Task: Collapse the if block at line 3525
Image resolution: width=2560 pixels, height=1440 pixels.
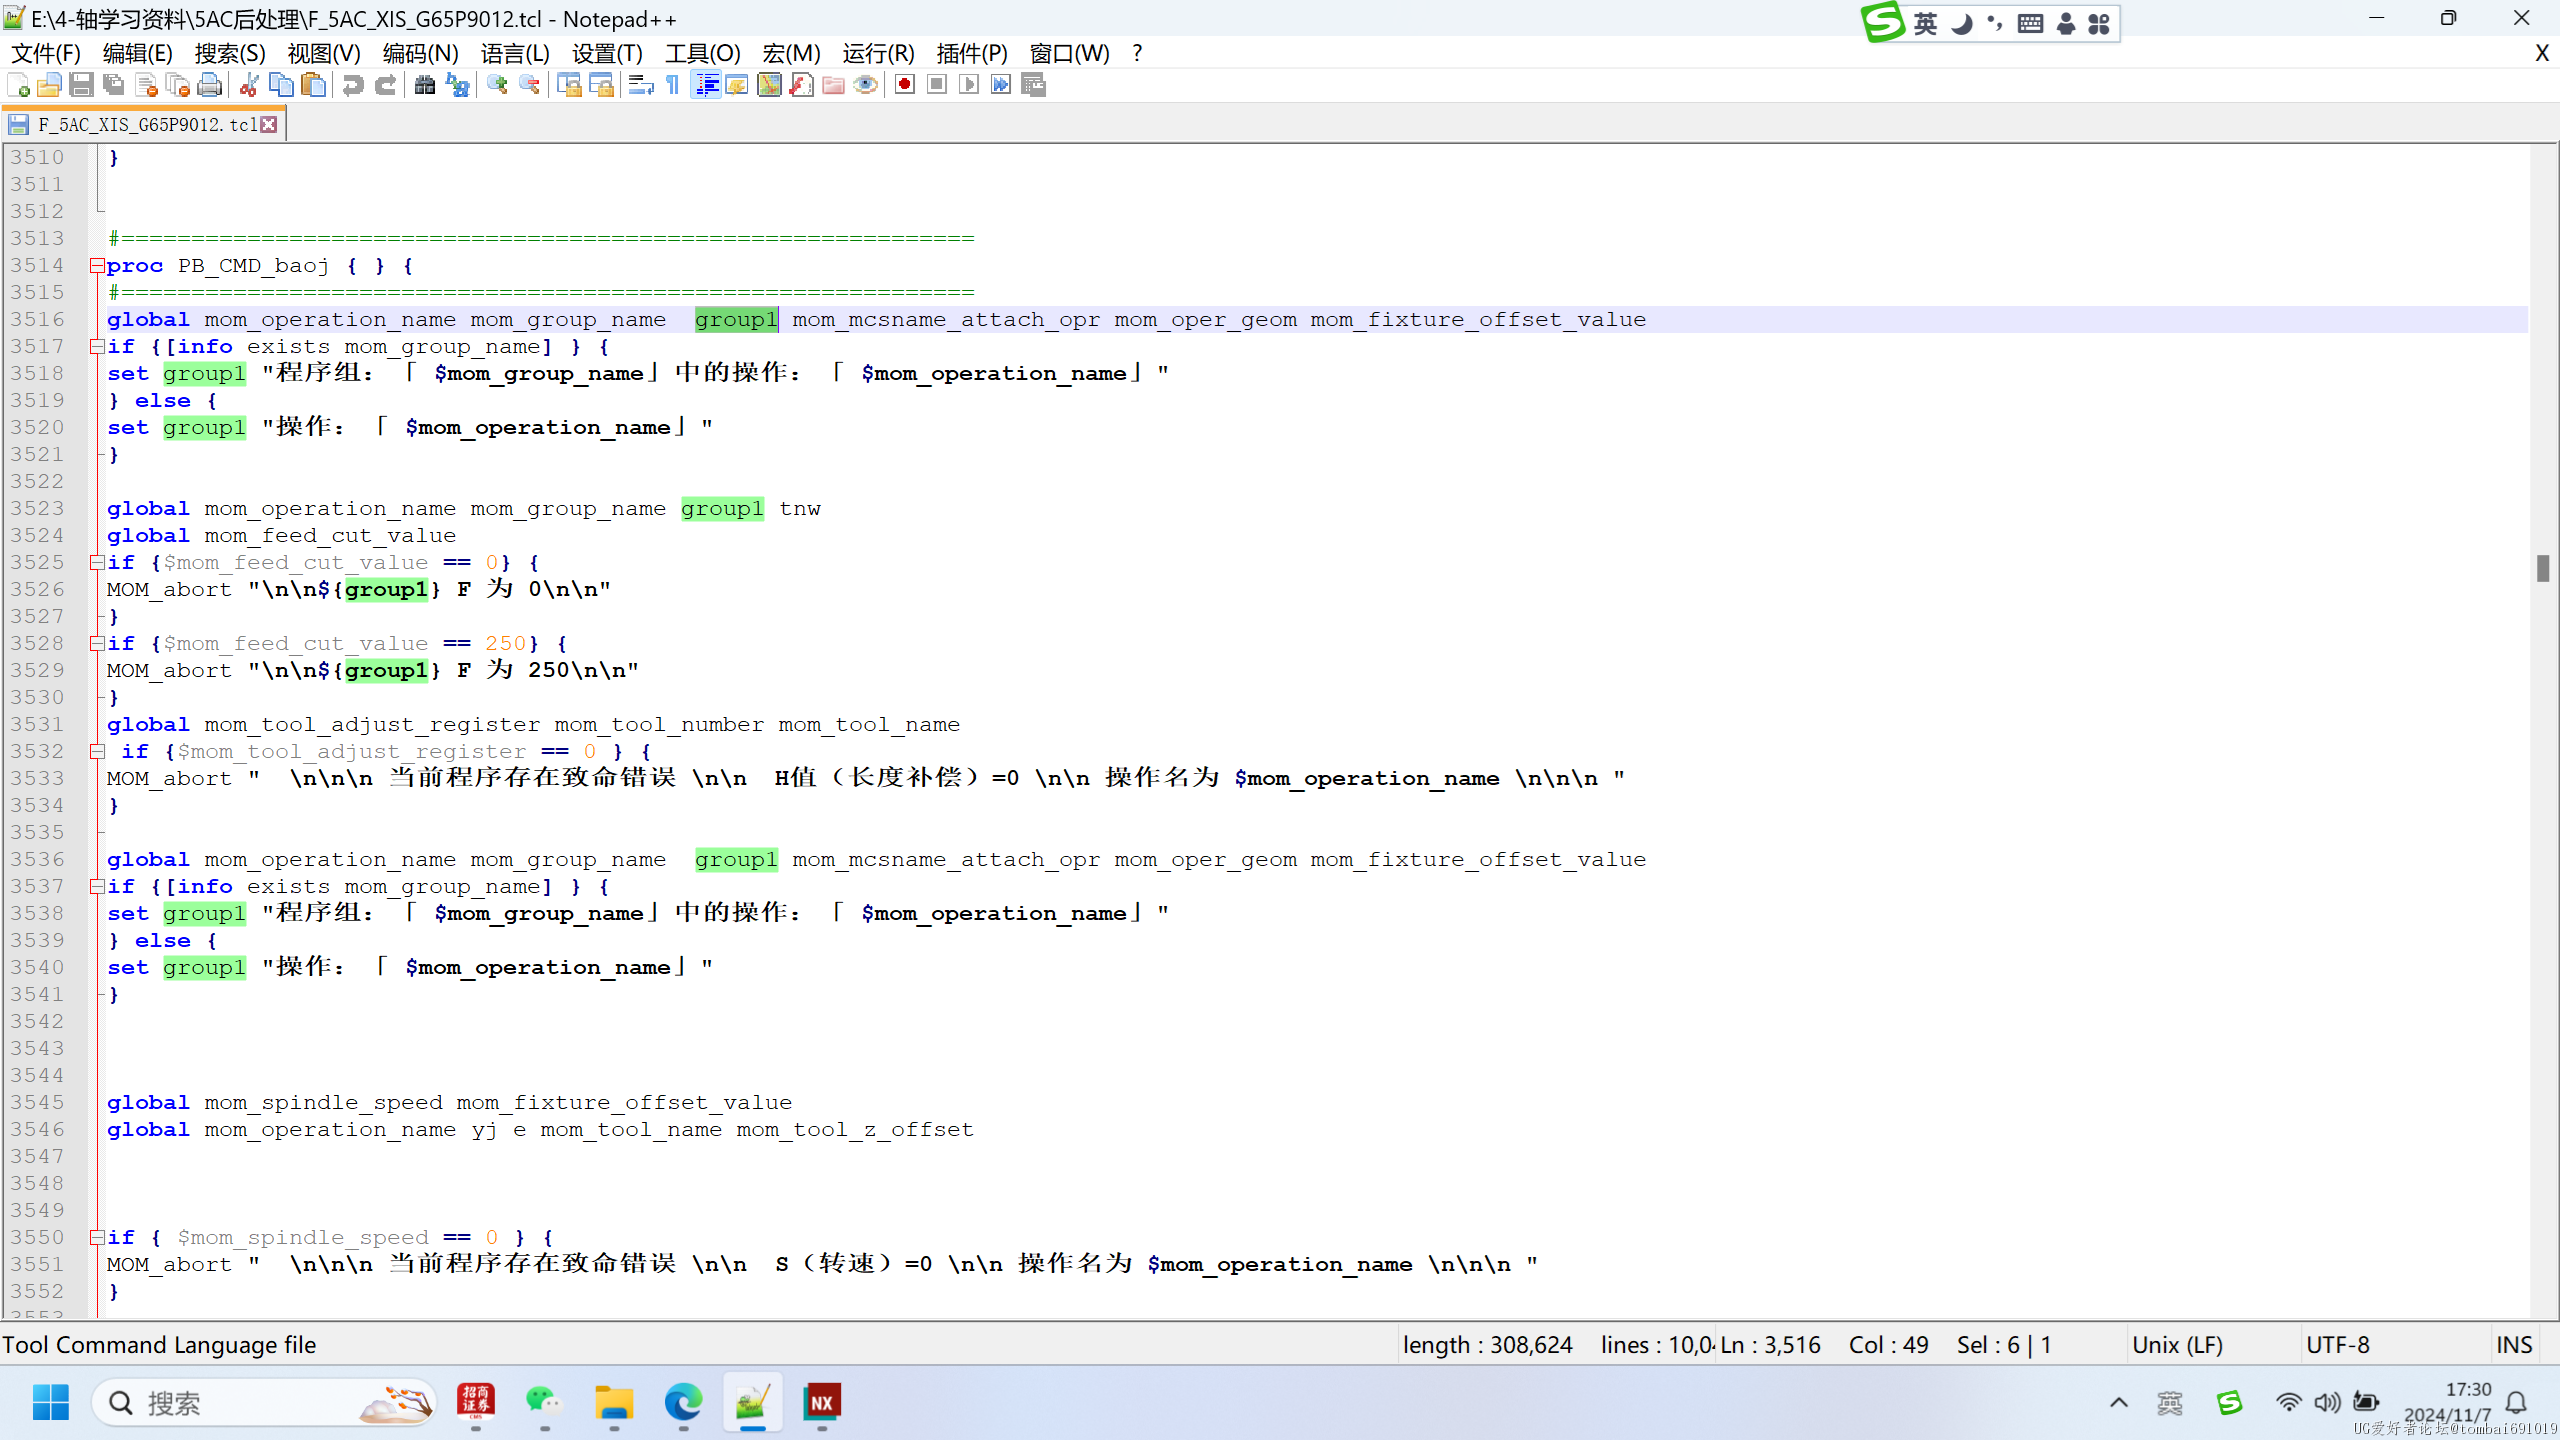Action: tap(97, 563)
